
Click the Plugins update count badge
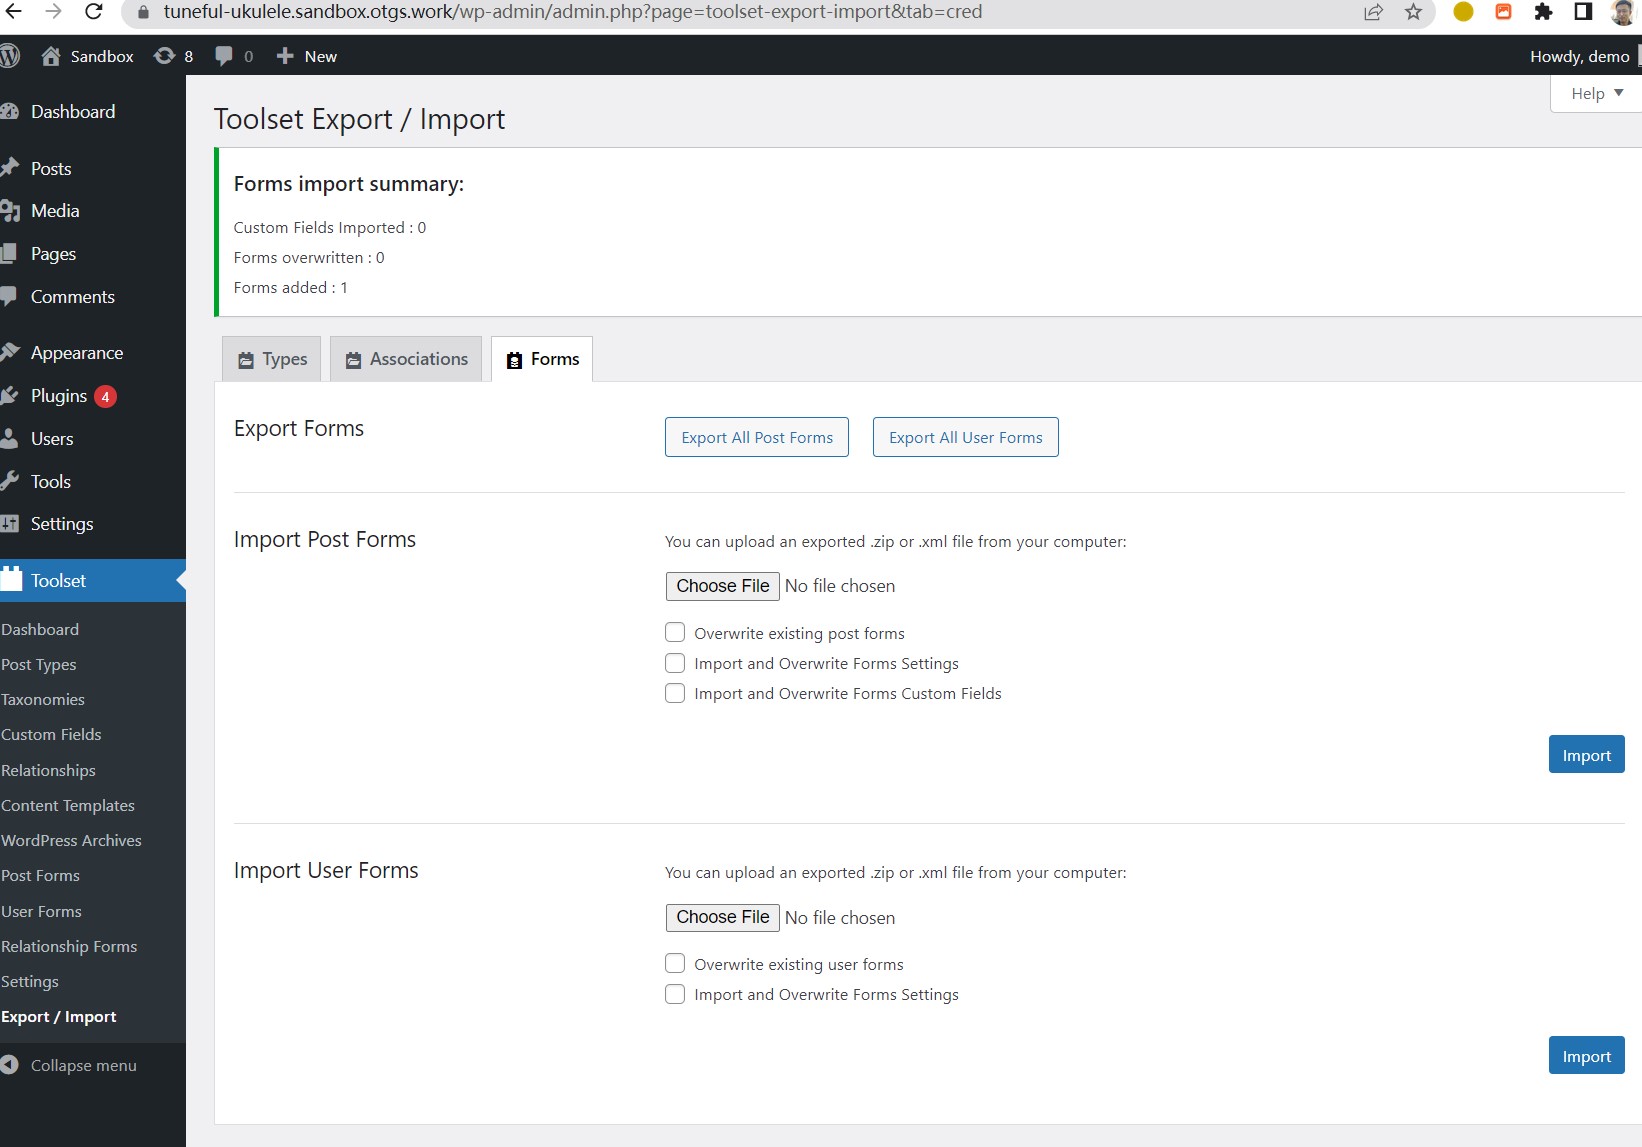(x=105, y=397)
